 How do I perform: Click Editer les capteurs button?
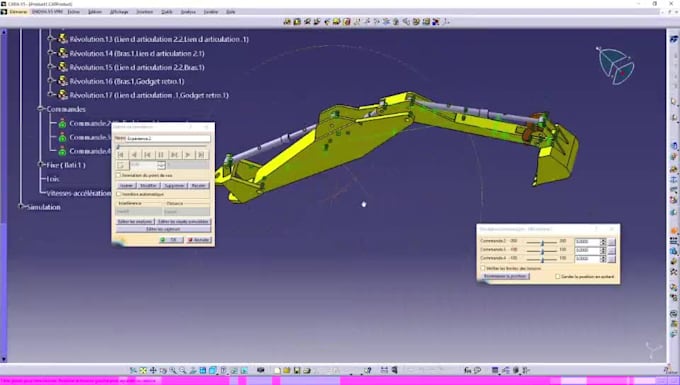[x=163, y=229]
